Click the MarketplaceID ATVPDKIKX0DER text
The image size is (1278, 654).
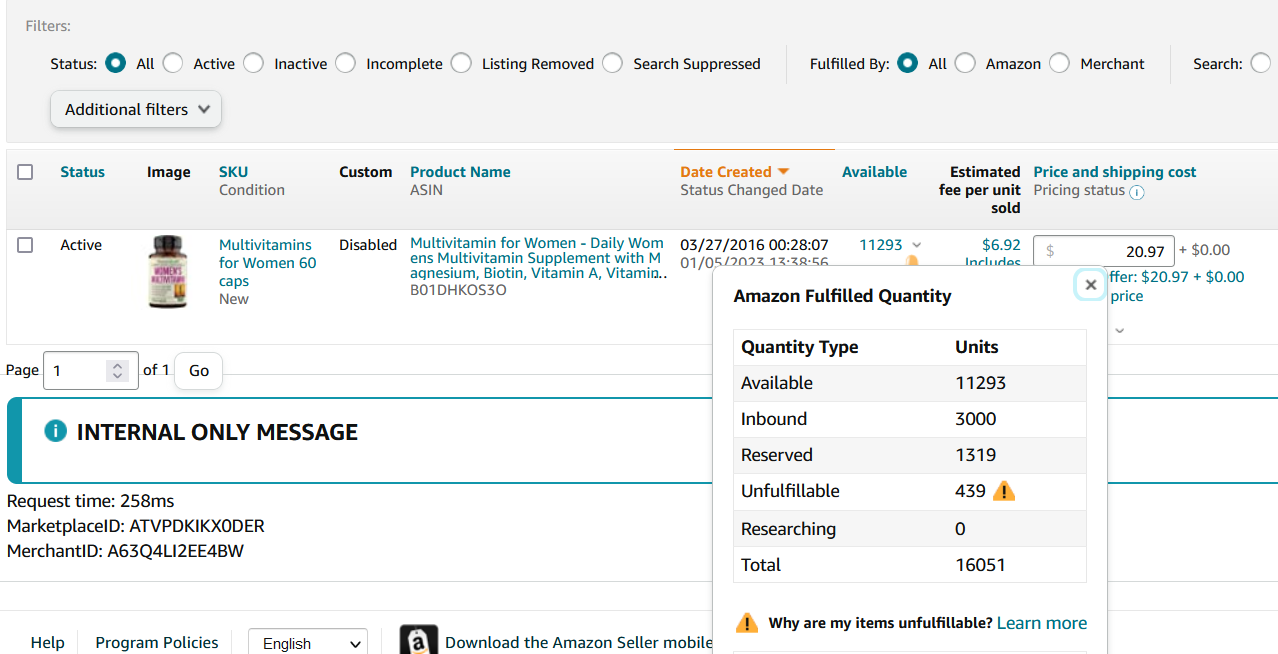point(136,526)
